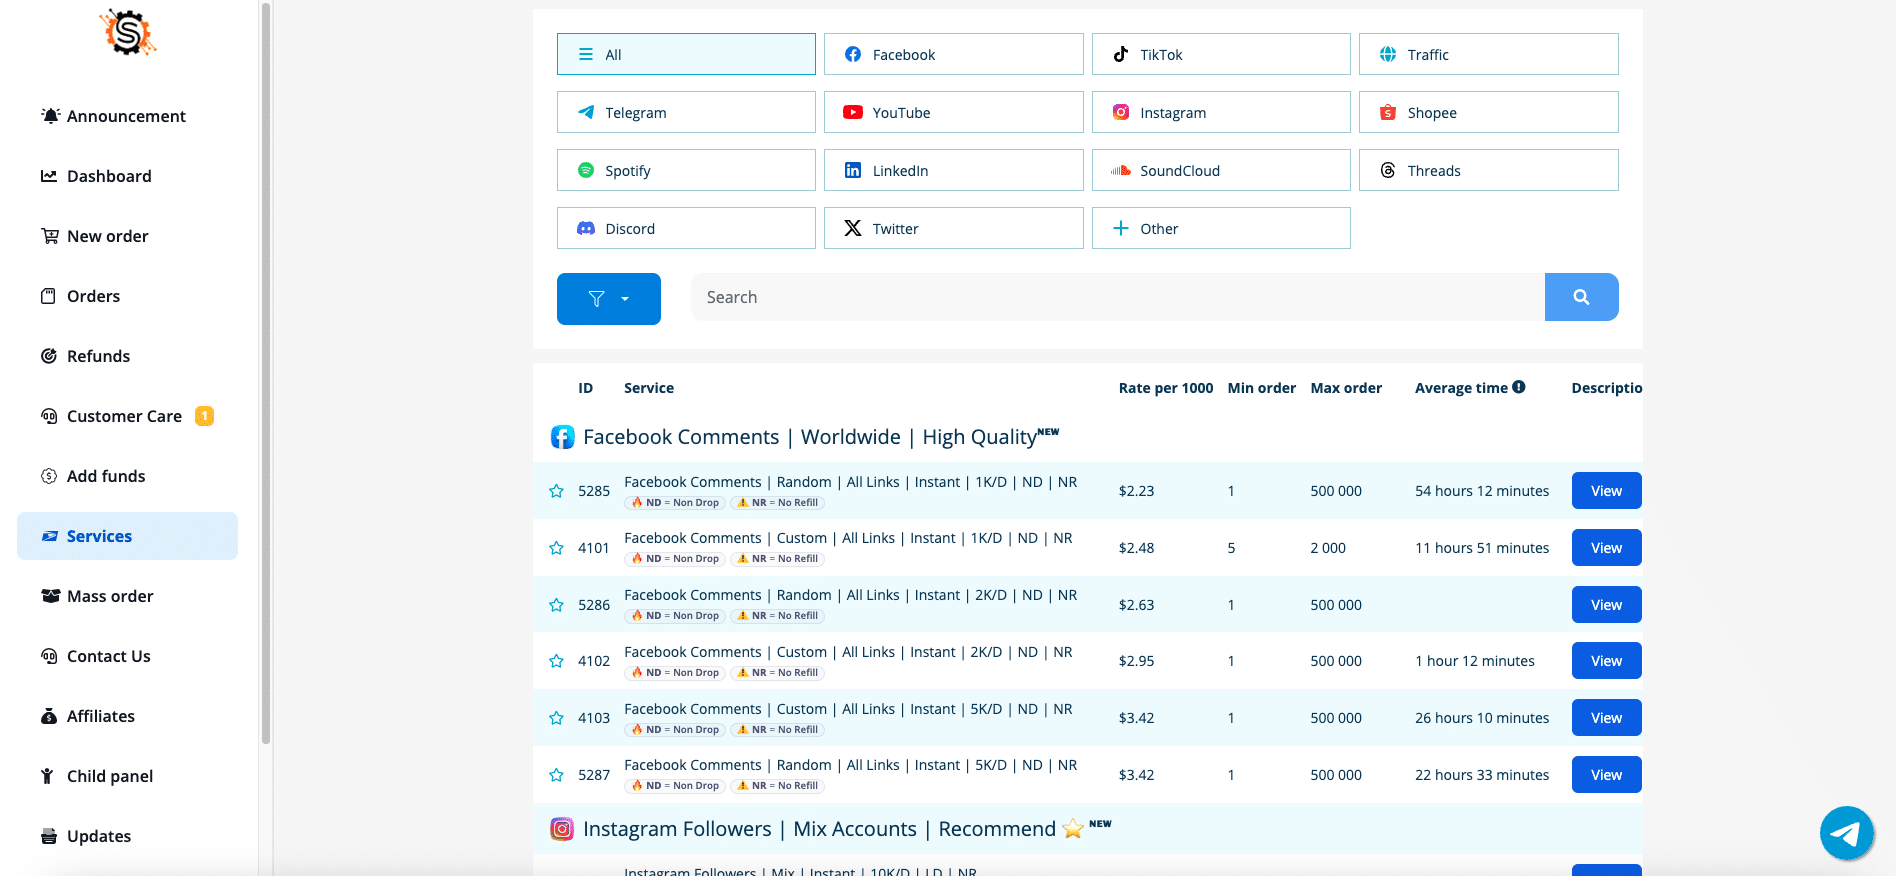Pick the Discord category filter
This screenshot has height=876, width=1896.
686,228
